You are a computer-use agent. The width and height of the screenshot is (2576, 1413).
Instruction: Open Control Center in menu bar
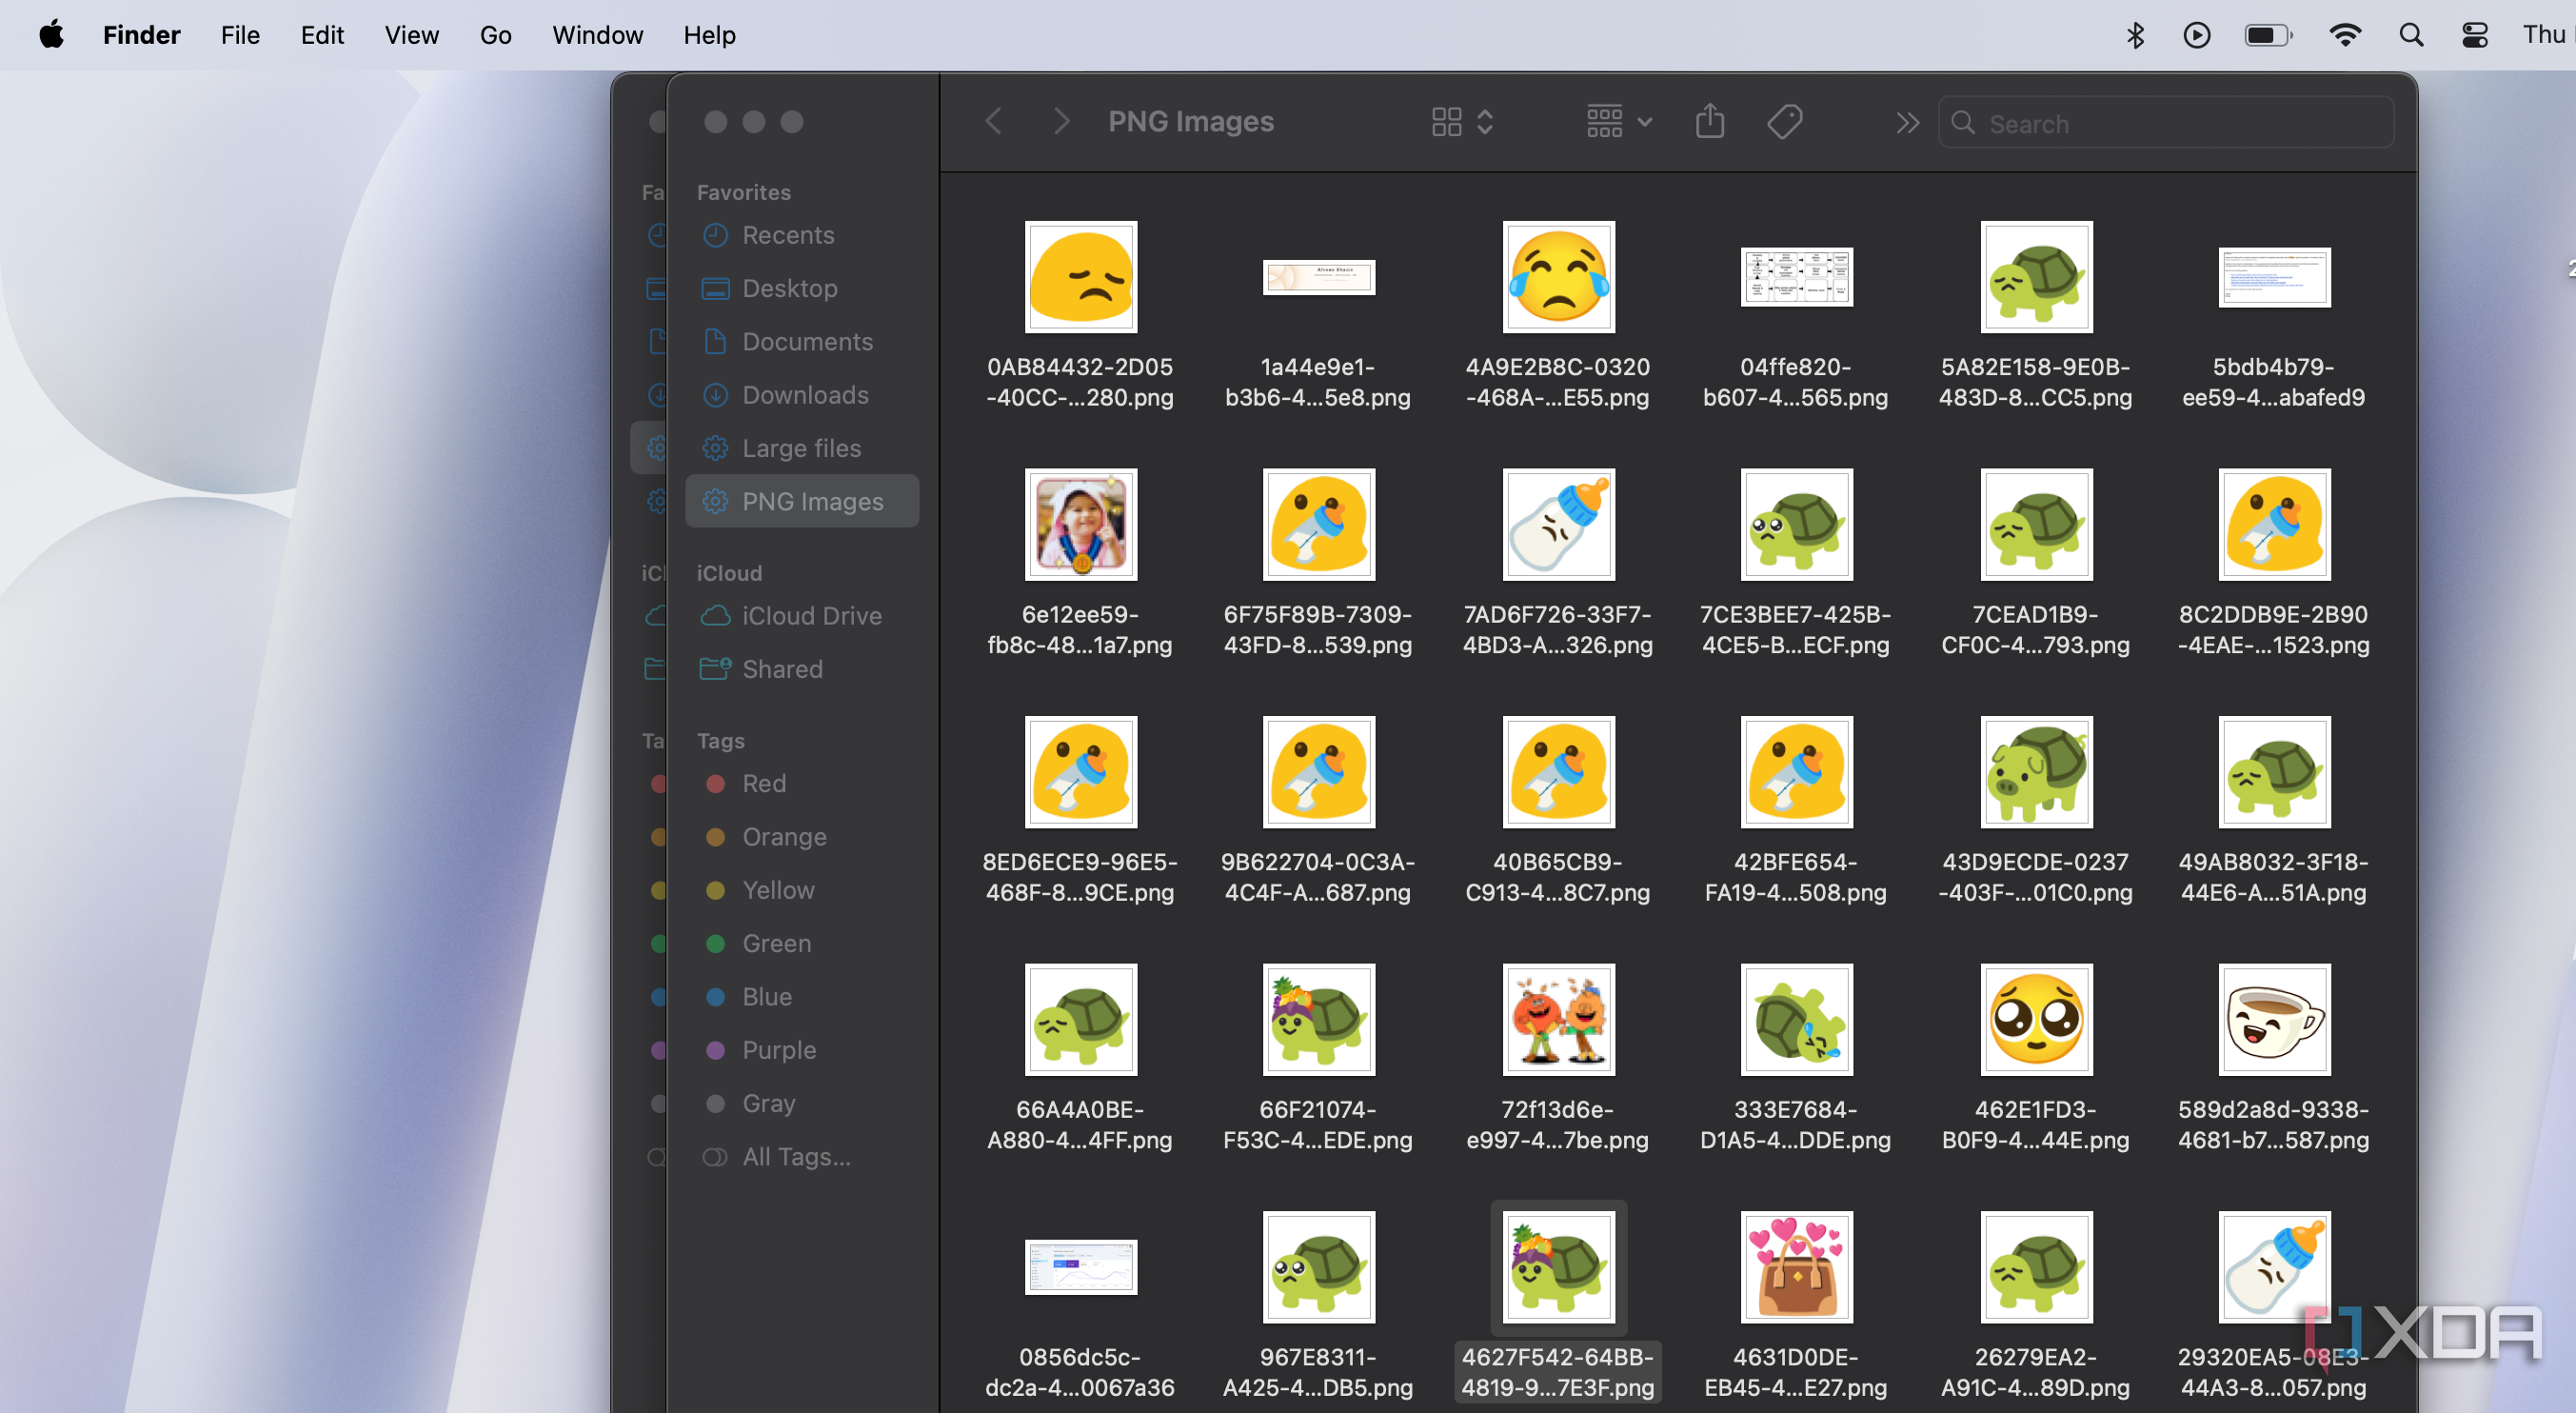pyautogui.click(x=2475, y=35)
